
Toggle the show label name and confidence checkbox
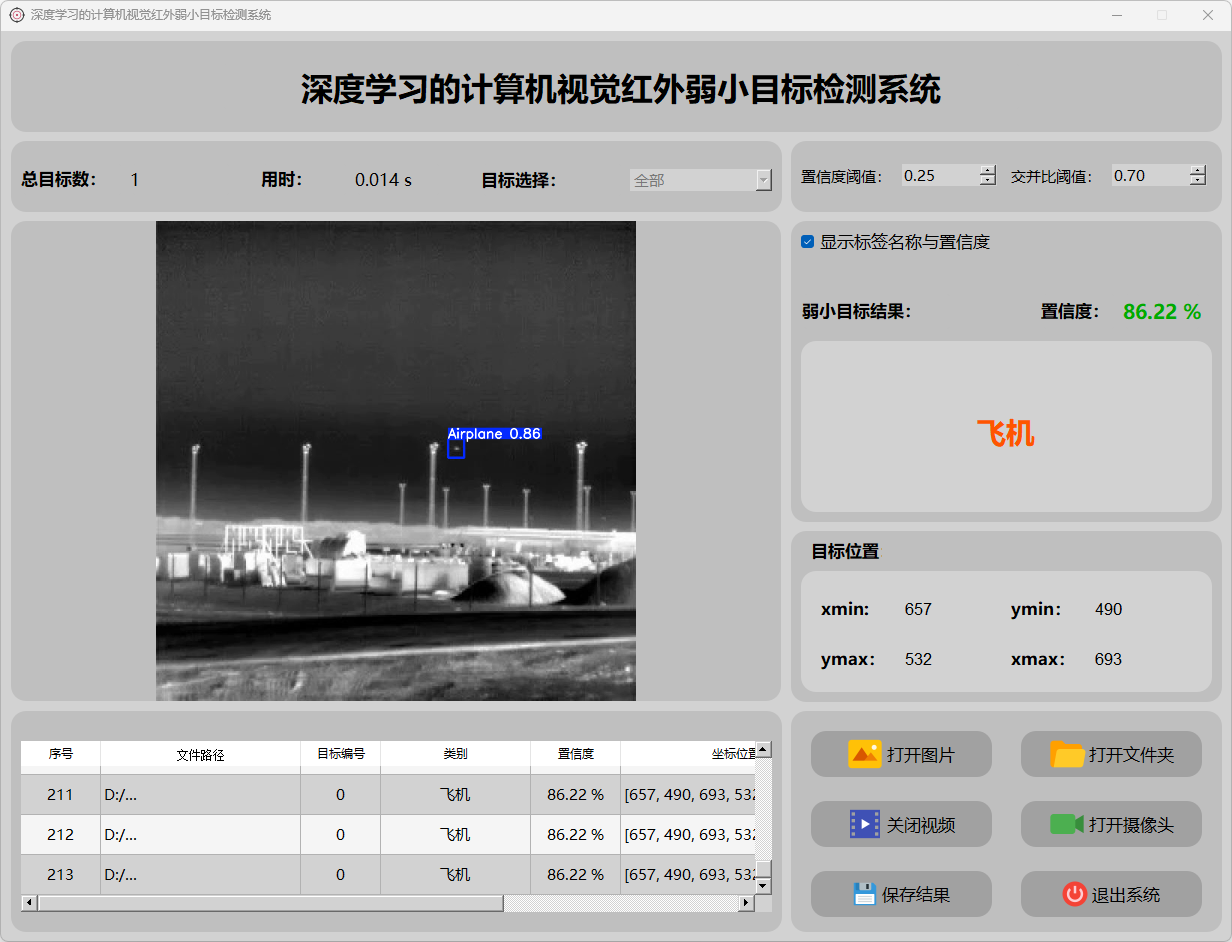[808, 242]
